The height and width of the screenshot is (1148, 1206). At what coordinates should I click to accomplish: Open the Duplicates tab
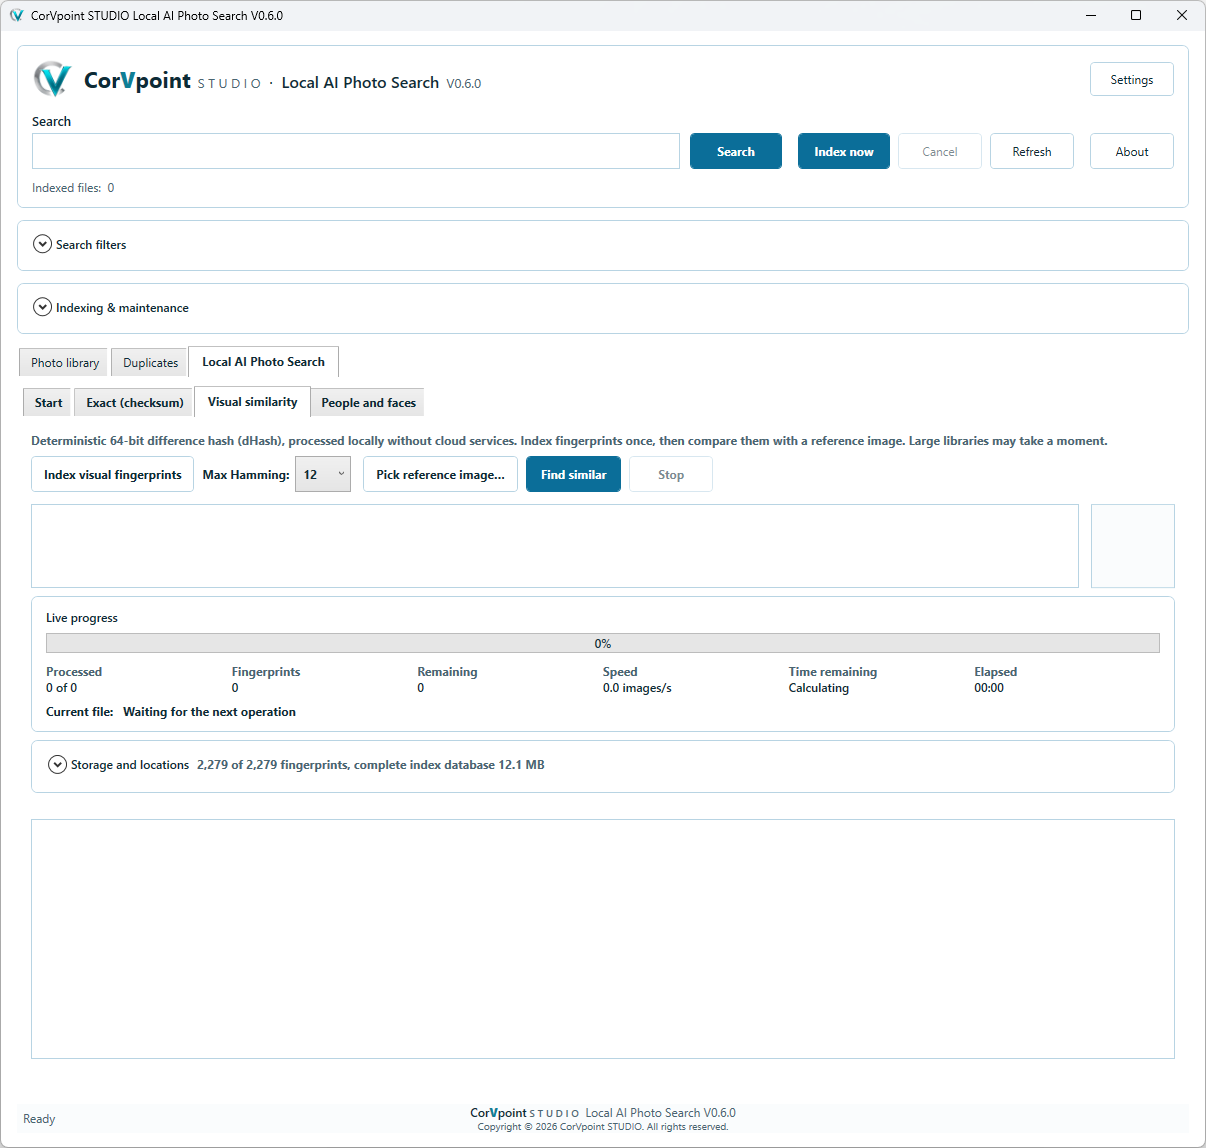click(150, 362)
